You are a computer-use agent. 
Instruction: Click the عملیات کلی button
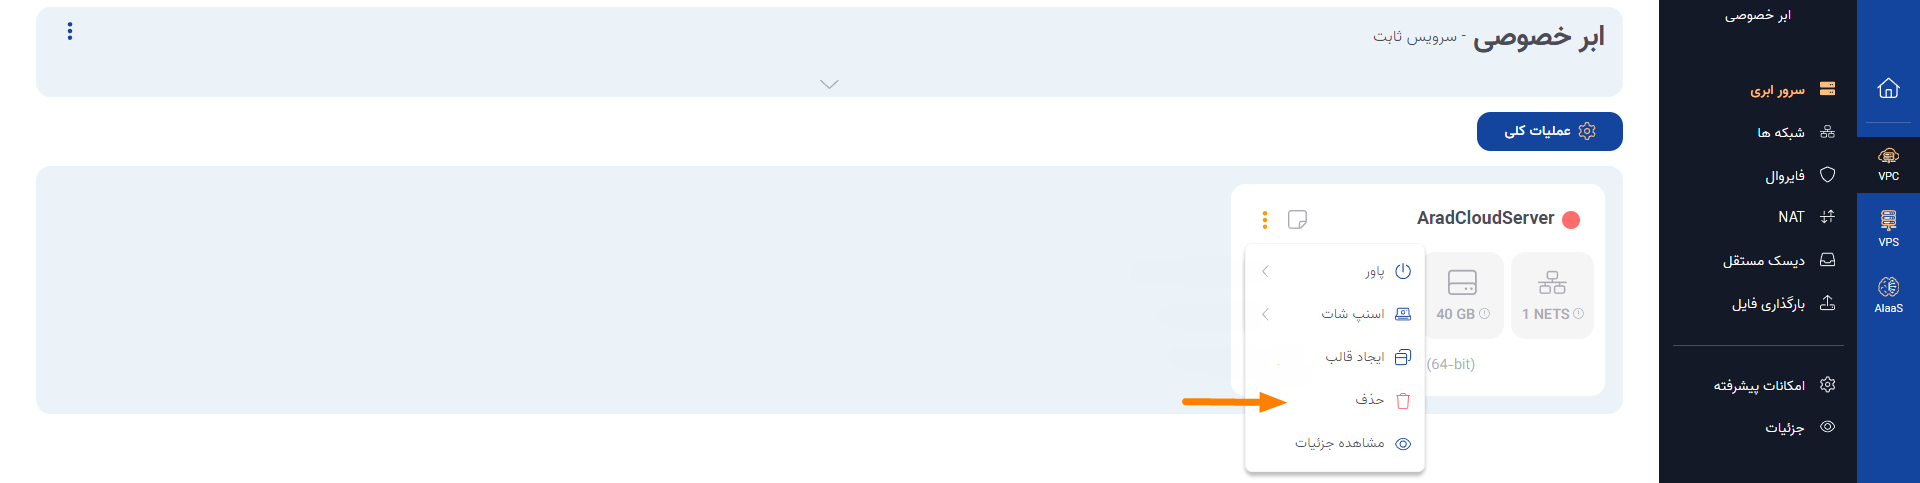(x=1549, y=131)
